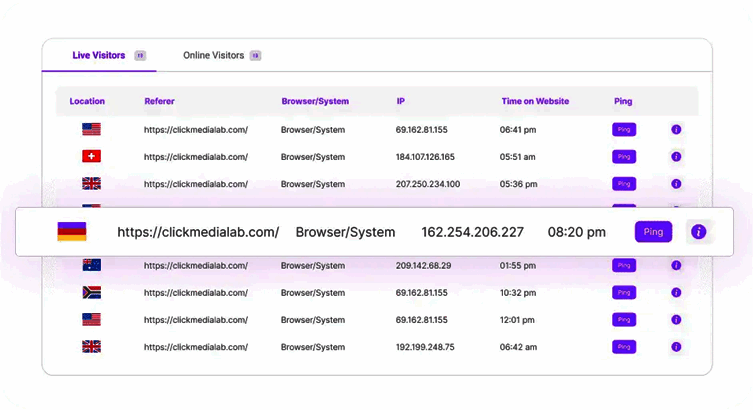Click the Australia flag icon
The height and width of the screenshot is (410, 753).
[x=92, y=266]
